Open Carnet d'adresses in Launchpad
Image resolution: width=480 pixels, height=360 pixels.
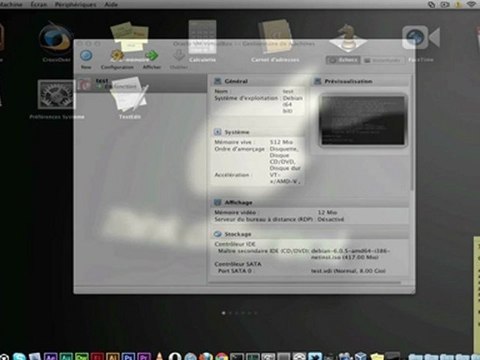(275, 37)
